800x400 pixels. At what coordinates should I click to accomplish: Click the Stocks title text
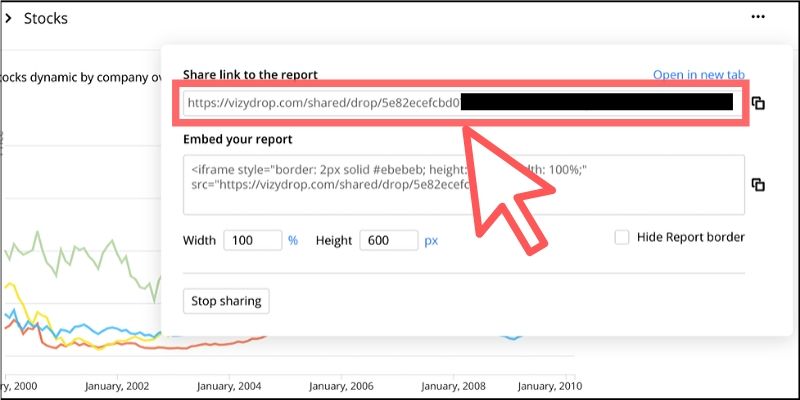pyautogui.click(x=46, y=19)
